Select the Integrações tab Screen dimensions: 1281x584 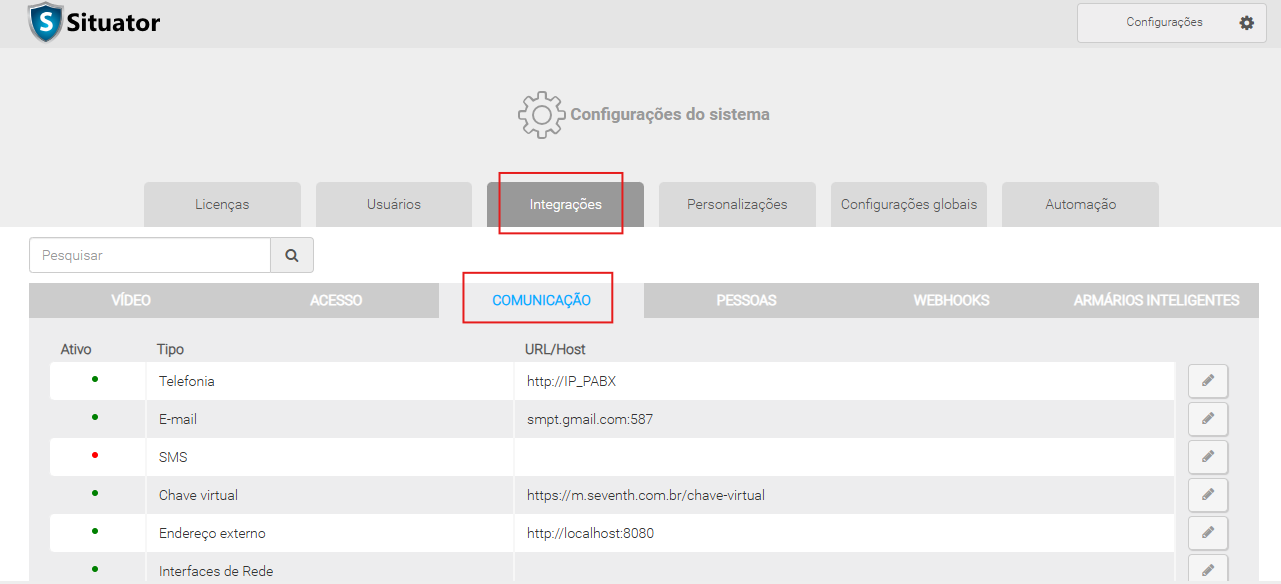(565, 204)
